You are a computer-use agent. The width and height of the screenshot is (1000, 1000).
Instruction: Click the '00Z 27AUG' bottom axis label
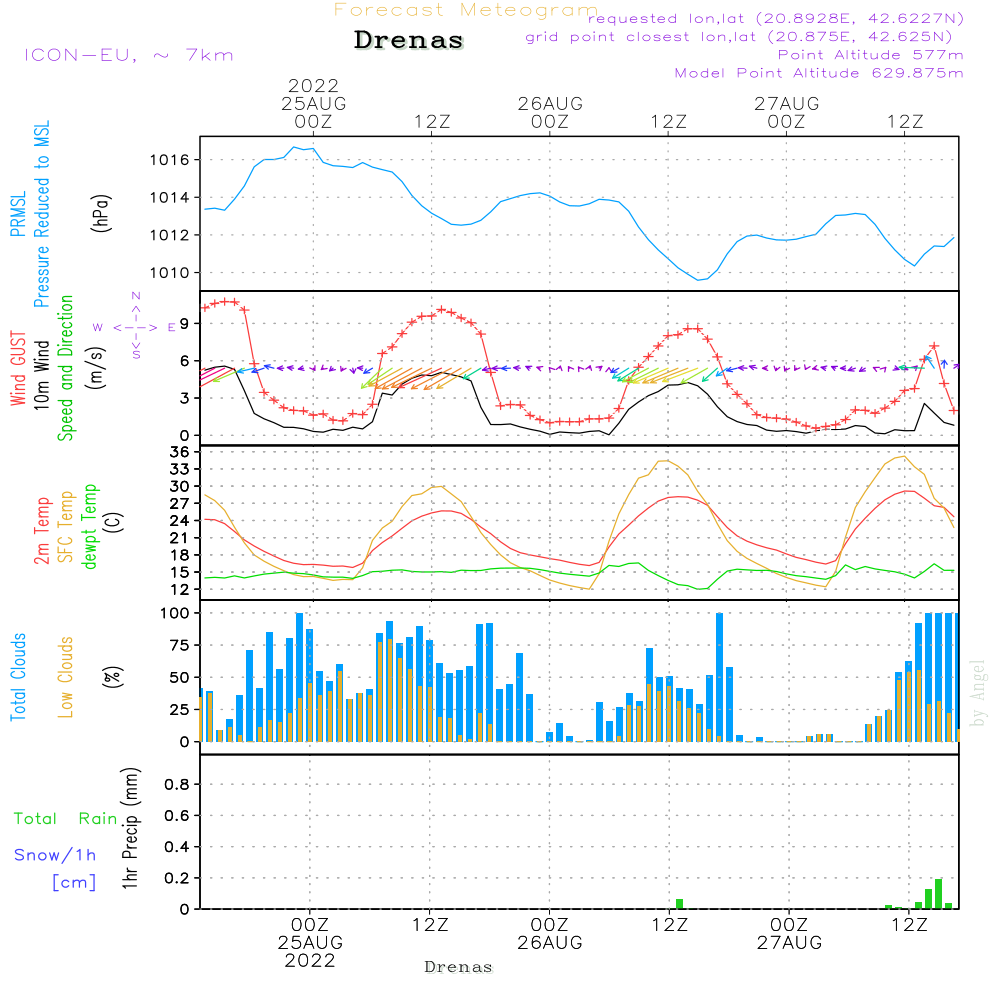coord(790,934)
